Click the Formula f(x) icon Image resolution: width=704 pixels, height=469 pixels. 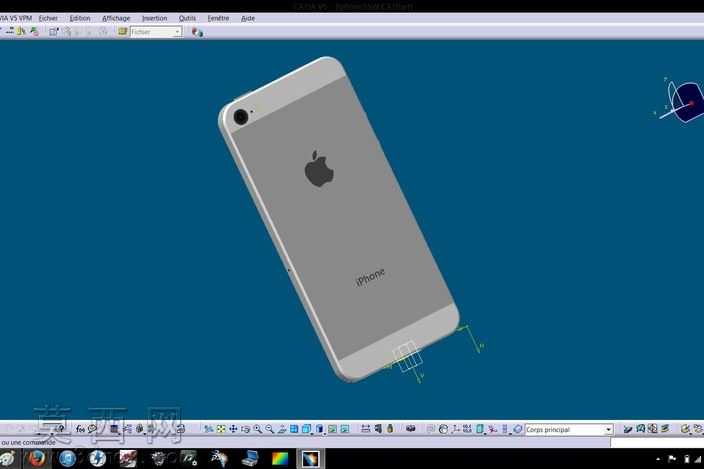[80, 429]
